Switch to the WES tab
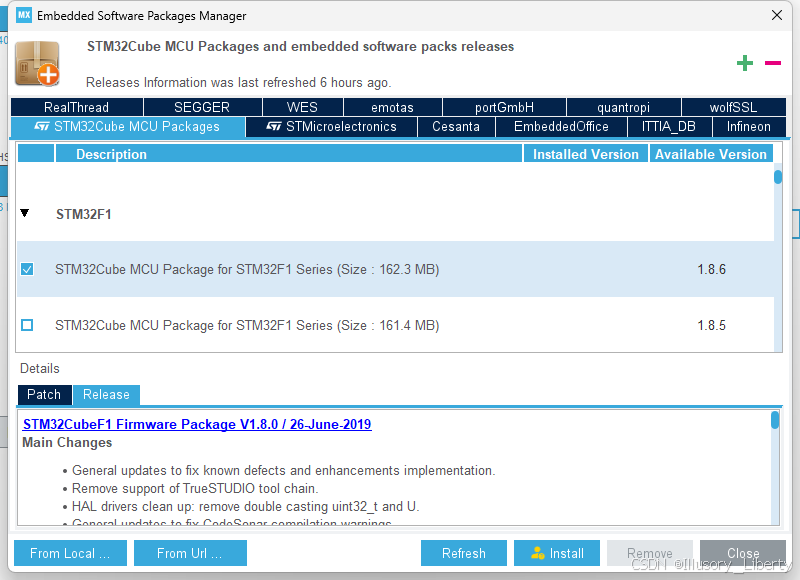Viewport: 800px width, 580px height. (x=303, y=107)
